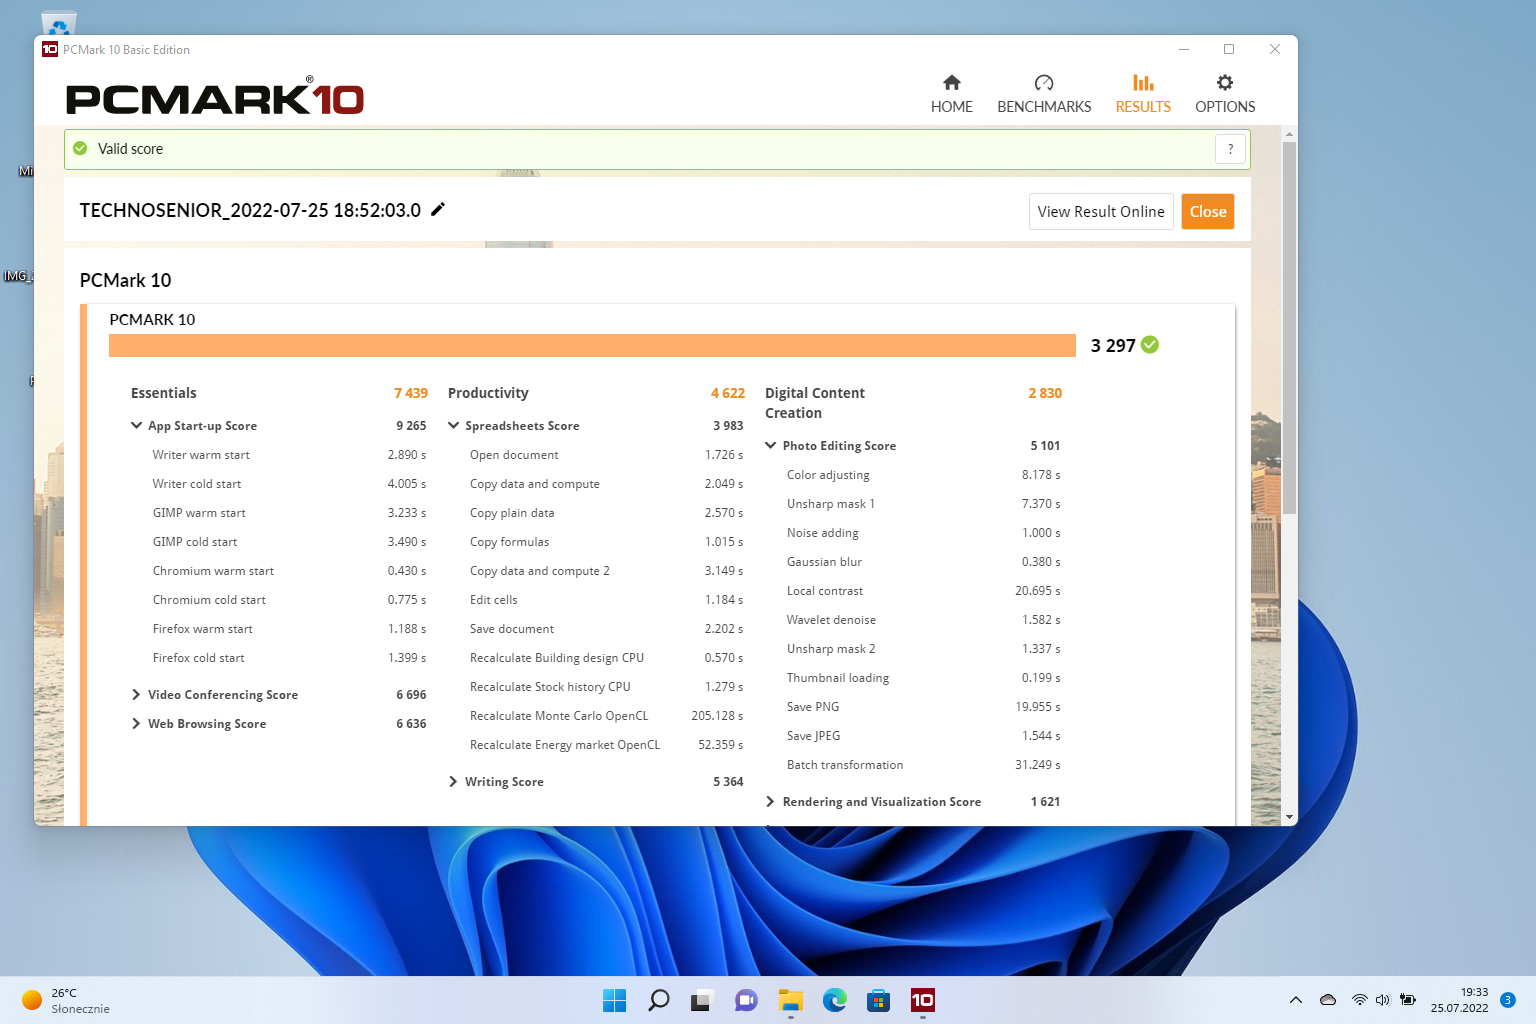
Task: Open File Explorer from the taskbar
Action: (x=790, y=1000)
